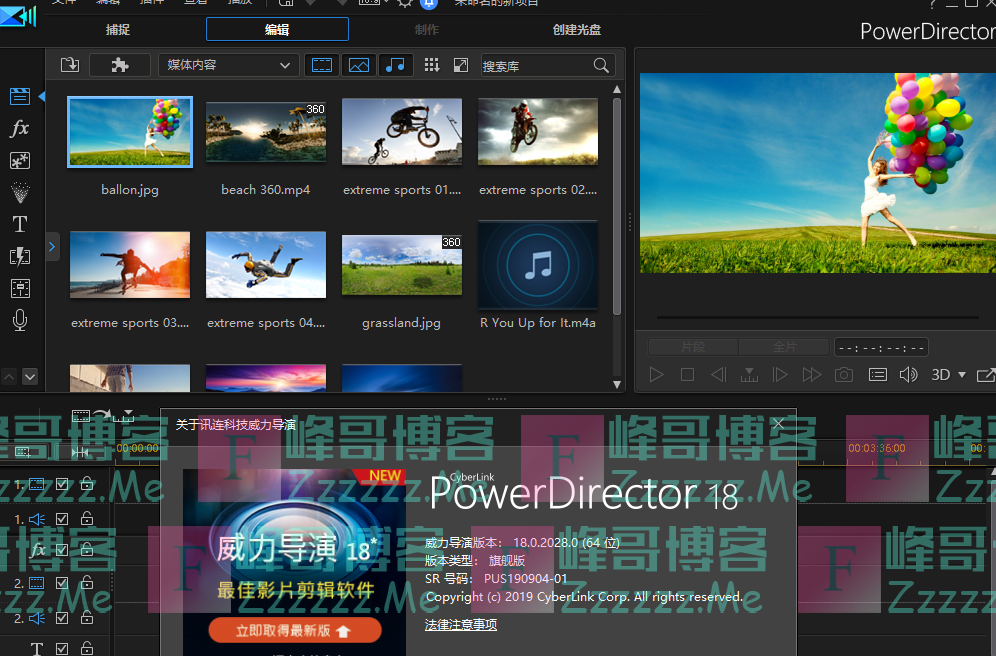The width and height of the screenshot is (996, 656).
Task: Click the import media folder icon
Action: coord(69,65)
